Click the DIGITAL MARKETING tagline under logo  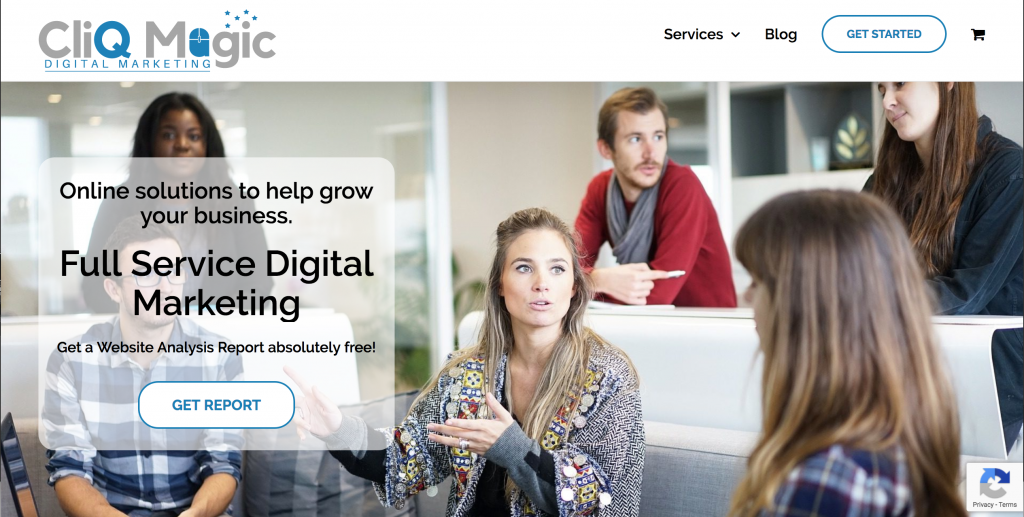(x=128, y=64)
